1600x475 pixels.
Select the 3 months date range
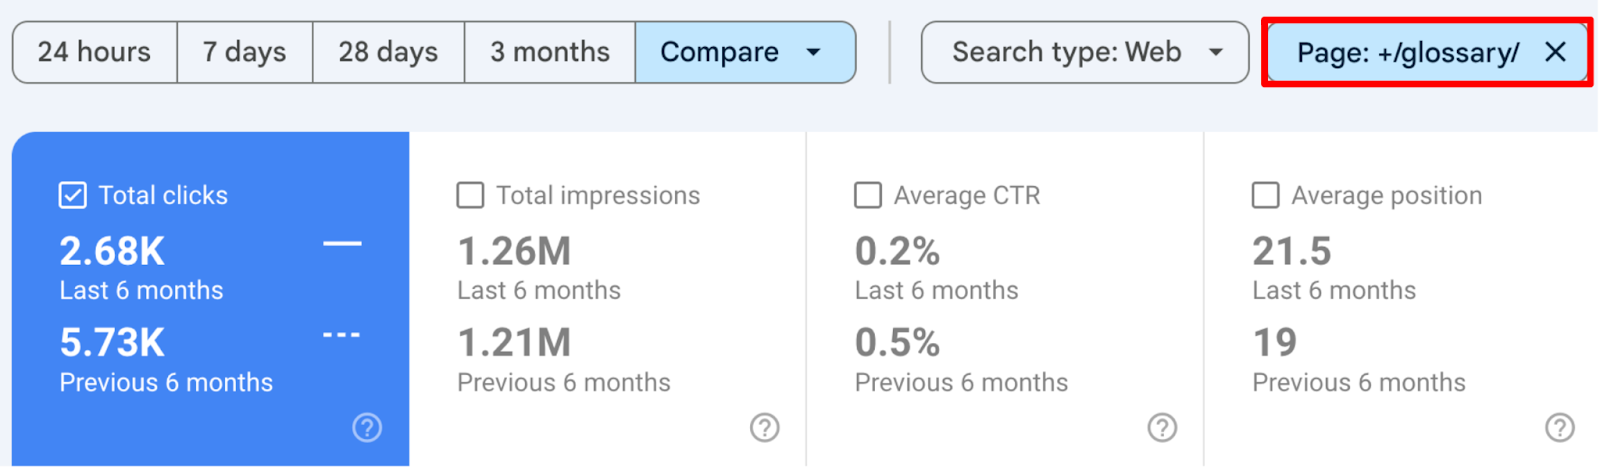pos(549,52)
